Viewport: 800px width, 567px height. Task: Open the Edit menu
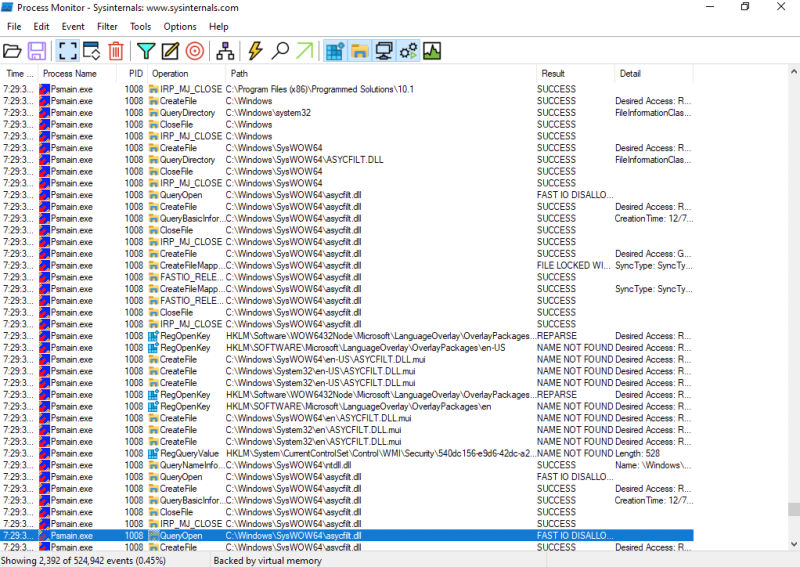coord(41,27)
